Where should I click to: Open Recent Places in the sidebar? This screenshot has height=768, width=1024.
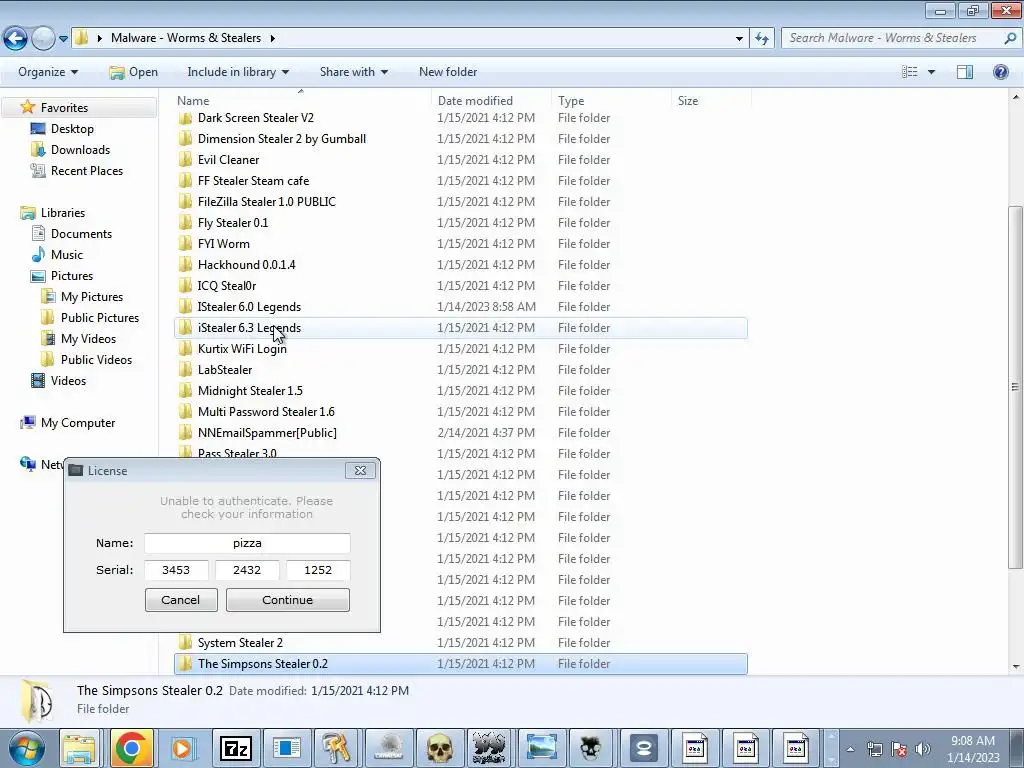tap(87, 170)
